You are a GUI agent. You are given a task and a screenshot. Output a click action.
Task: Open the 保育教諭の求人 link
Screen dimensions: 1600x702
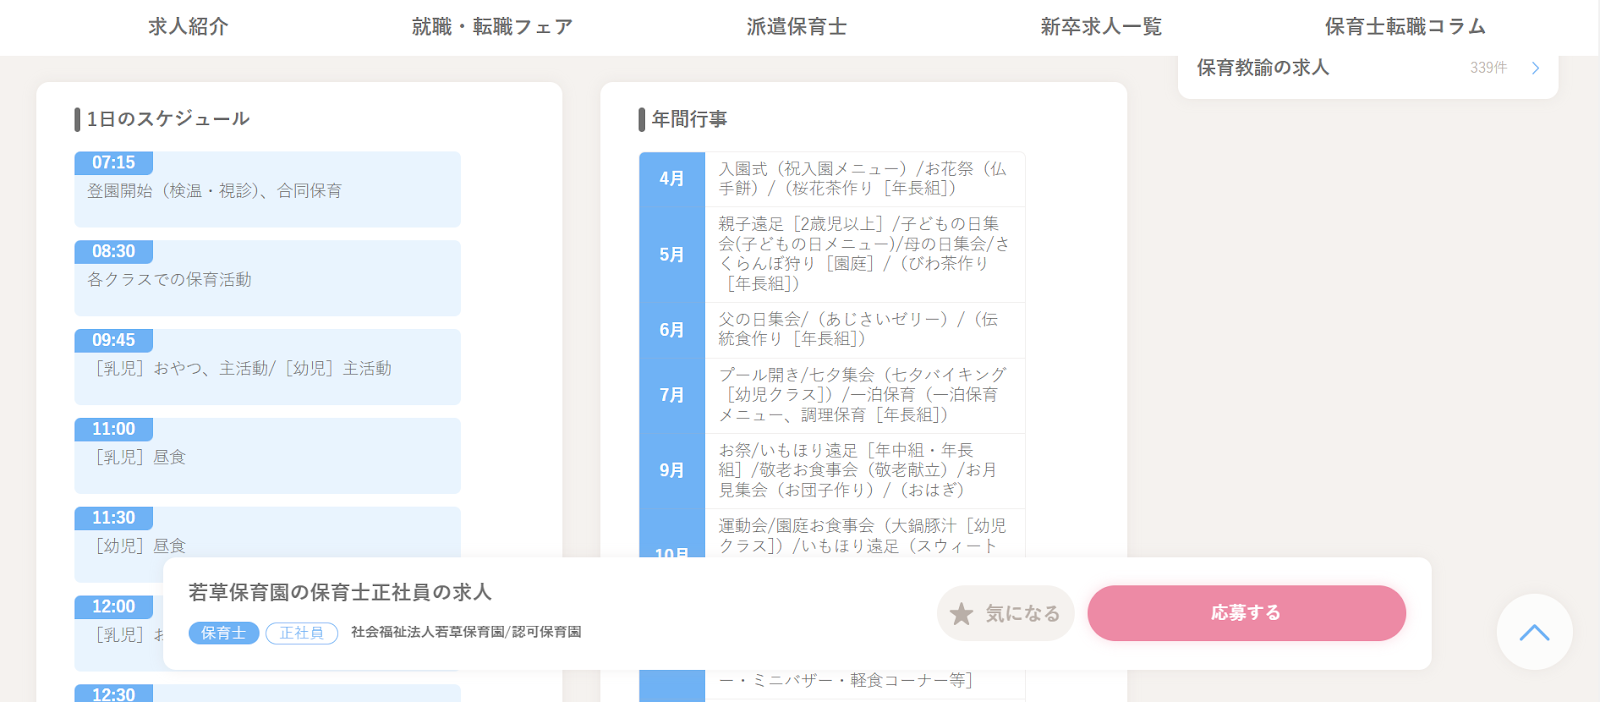[x=1263, y=68]
